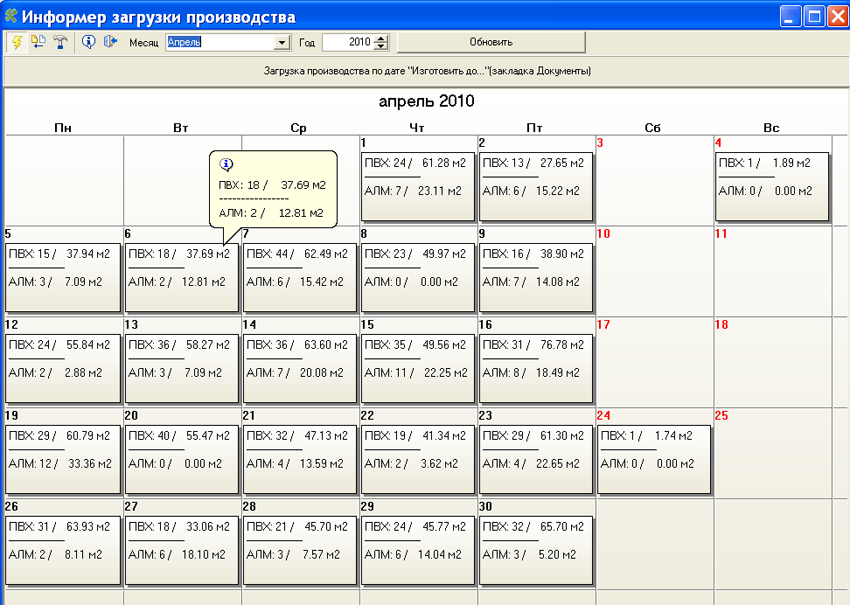Viewport: 850px width, 605px height.
Task: Click the exit door toolbar icon
Action: point(110,42)
